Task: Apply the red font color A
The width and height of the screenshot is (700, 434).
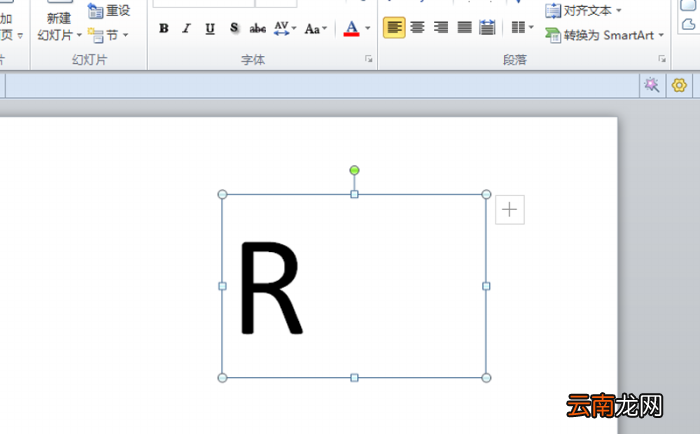Action: [351, 29]
